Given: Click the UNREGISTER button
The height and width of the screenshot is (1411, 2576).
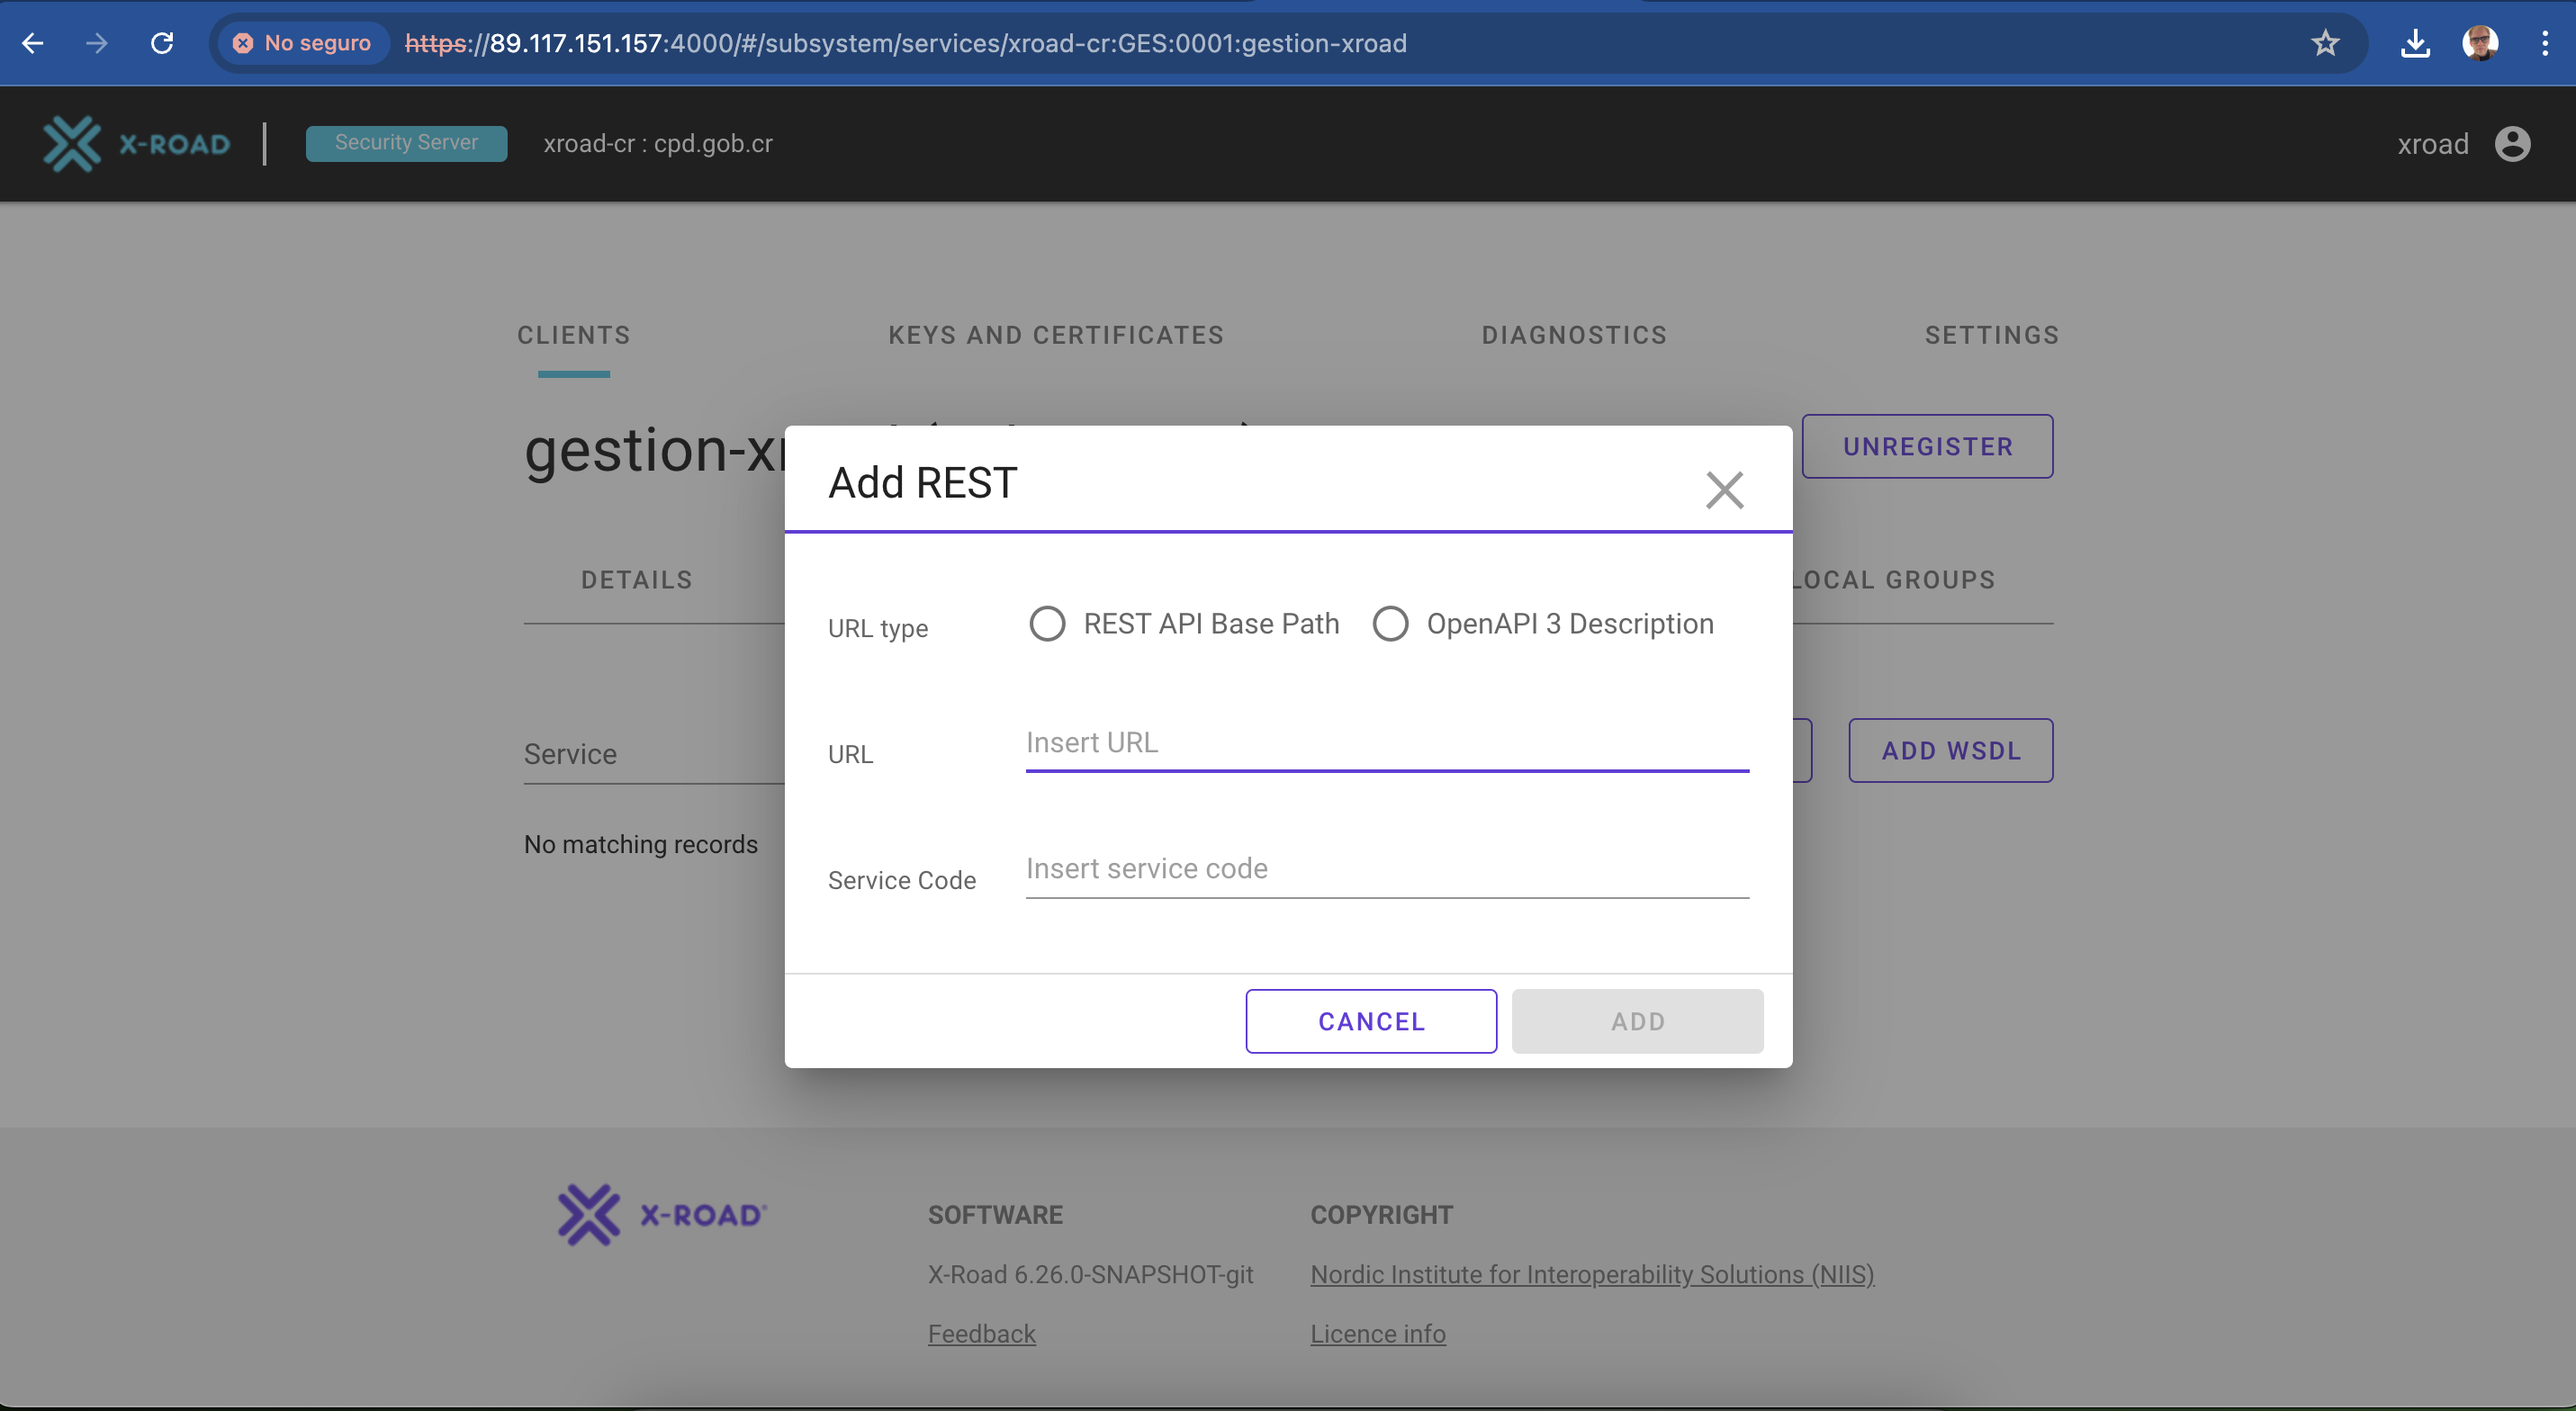Looking at the screenshot, I should pyautogui.click(x=1927, y=446).
